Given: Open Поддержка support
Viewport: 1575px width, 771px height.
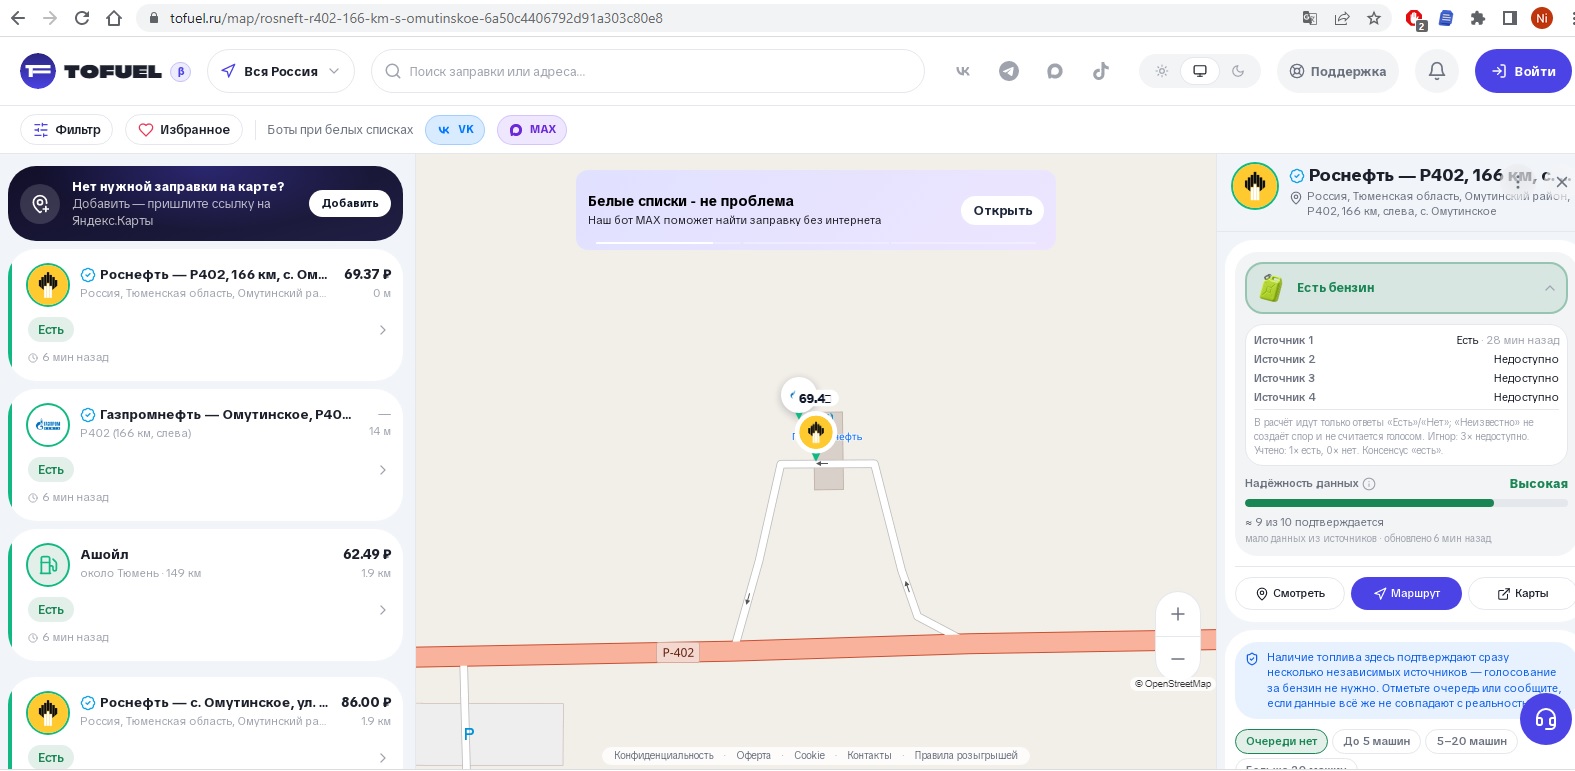Looking at the screenshot, I should pos(1338,71).
